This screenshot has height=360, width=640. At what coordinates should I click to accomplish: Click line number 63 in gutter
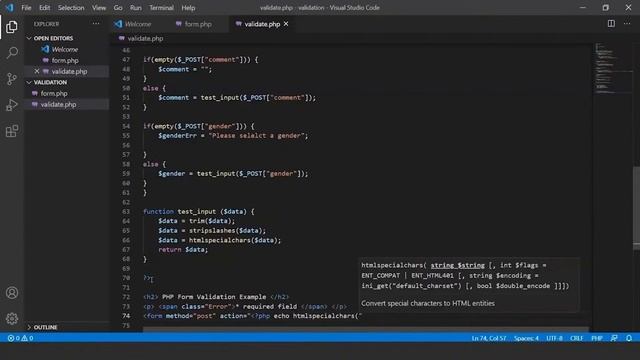click(126, 211)
